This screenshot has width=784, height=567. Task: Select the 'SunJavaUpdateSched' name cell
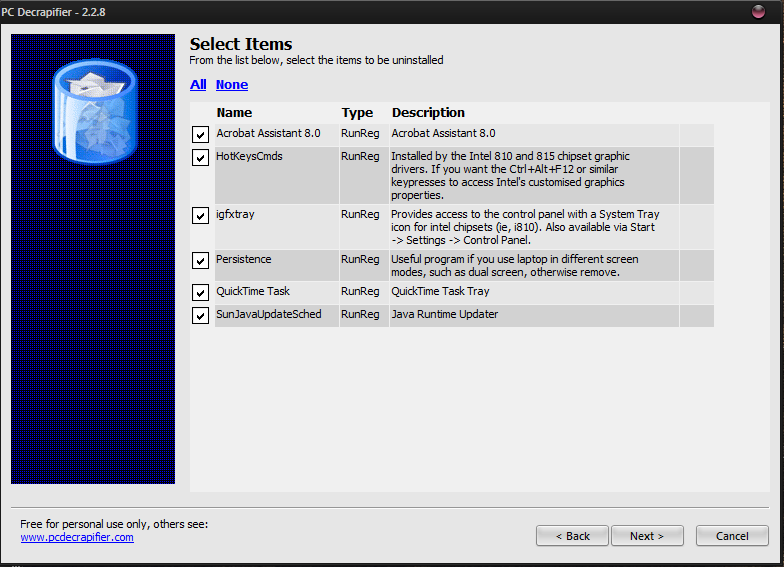click(x=277, y=316)
